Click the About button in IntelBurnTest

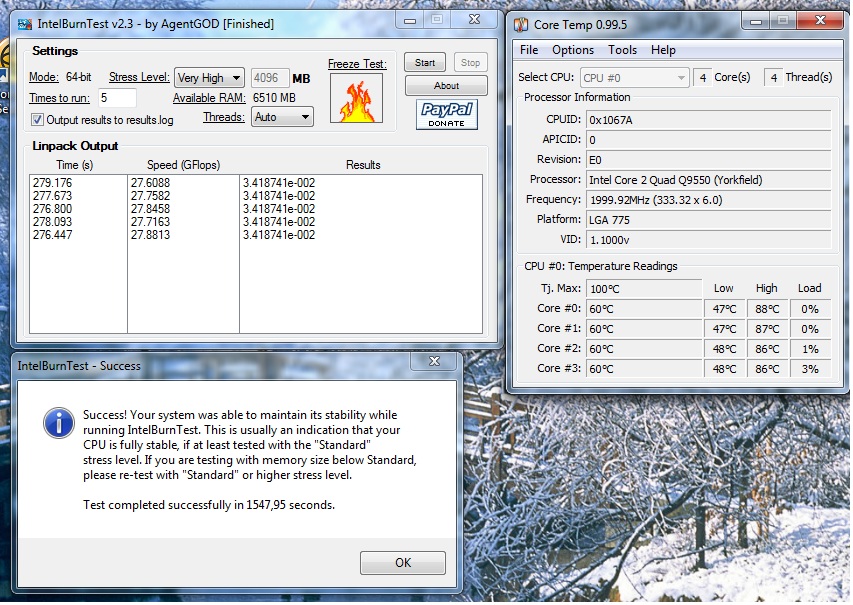pos(446,85)
